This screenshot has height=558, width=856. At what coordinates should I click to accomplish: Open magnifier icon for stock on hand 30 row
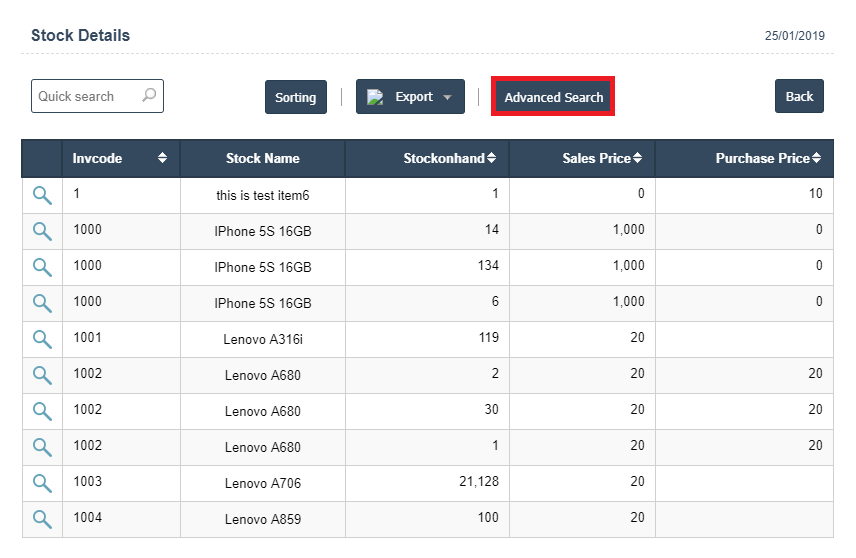pos(42,411)
